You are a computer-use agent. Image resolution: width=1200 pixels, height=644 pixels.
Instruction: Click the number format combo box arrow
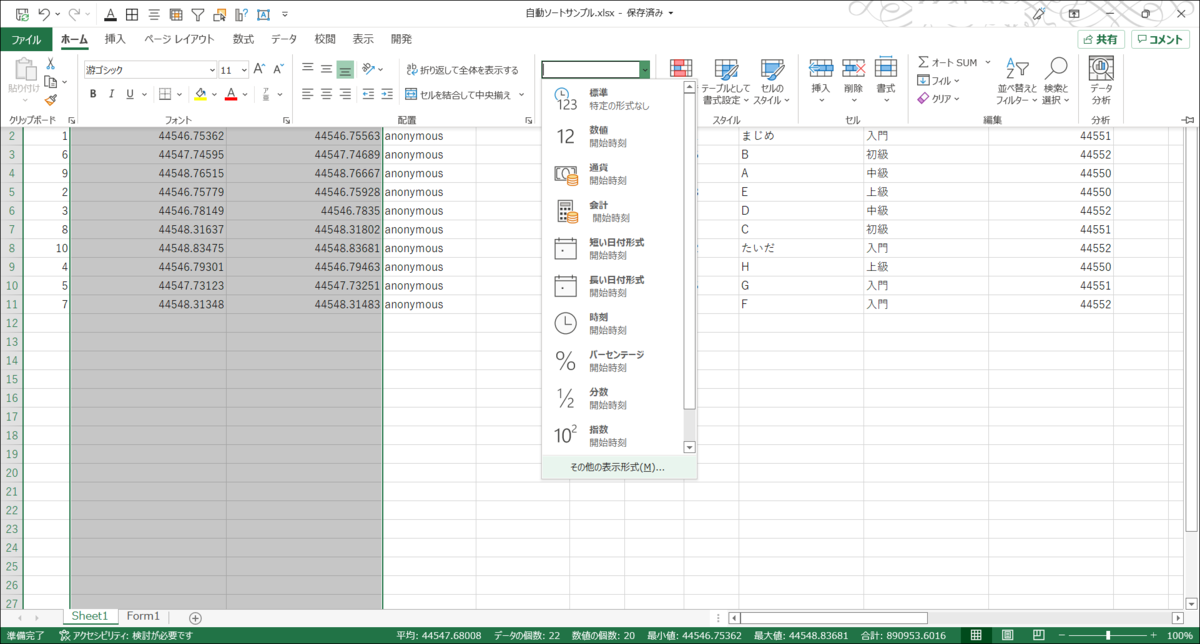(x=645, y=70)
